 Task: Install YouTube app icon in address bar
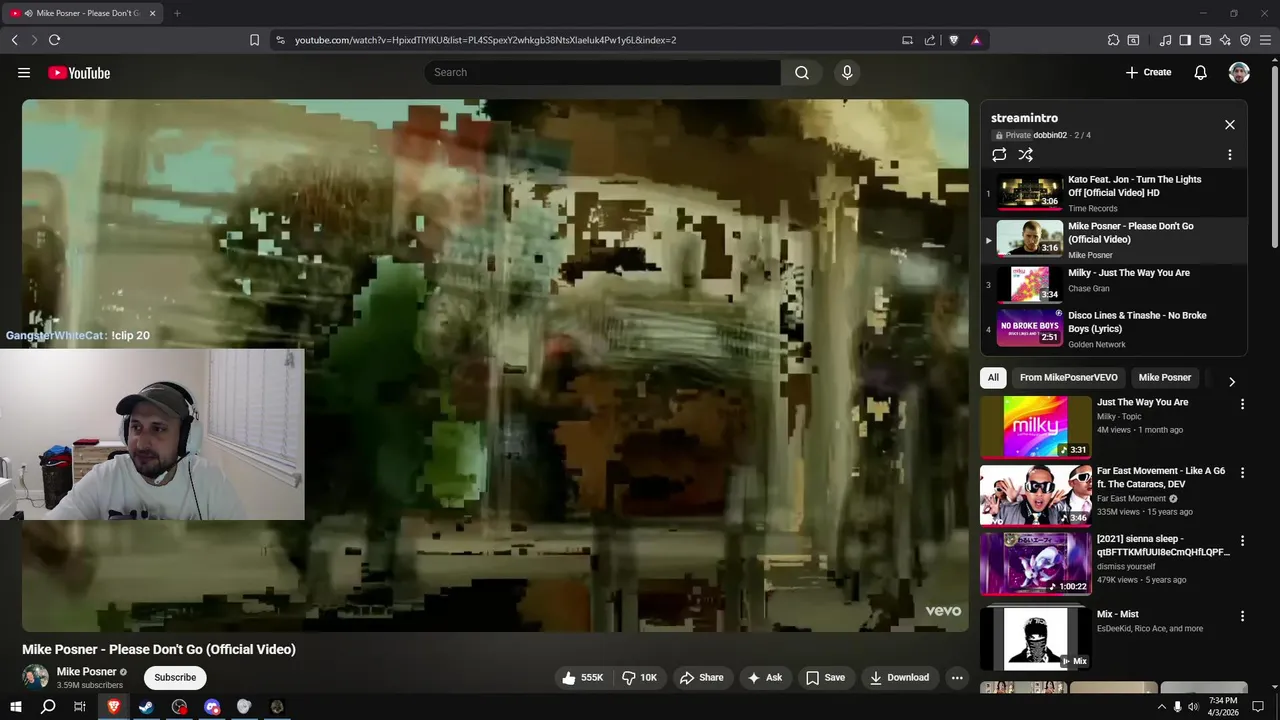click(907, 40)
